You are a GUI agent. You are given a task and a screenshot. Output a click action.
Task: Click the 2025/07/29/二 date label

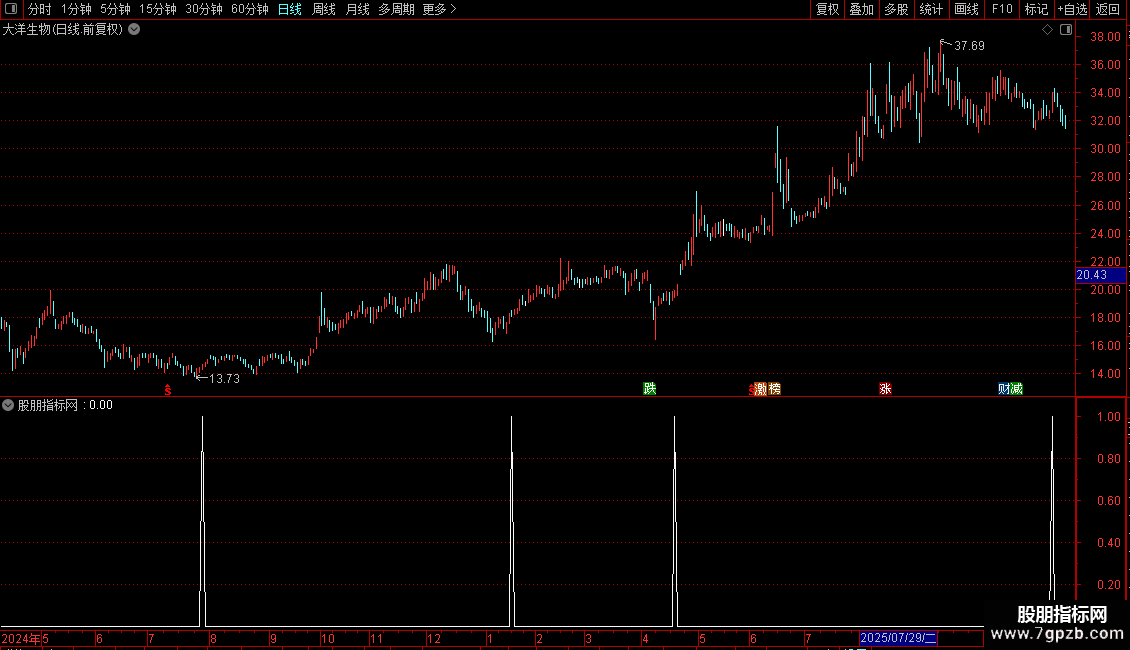click(898, 638)
